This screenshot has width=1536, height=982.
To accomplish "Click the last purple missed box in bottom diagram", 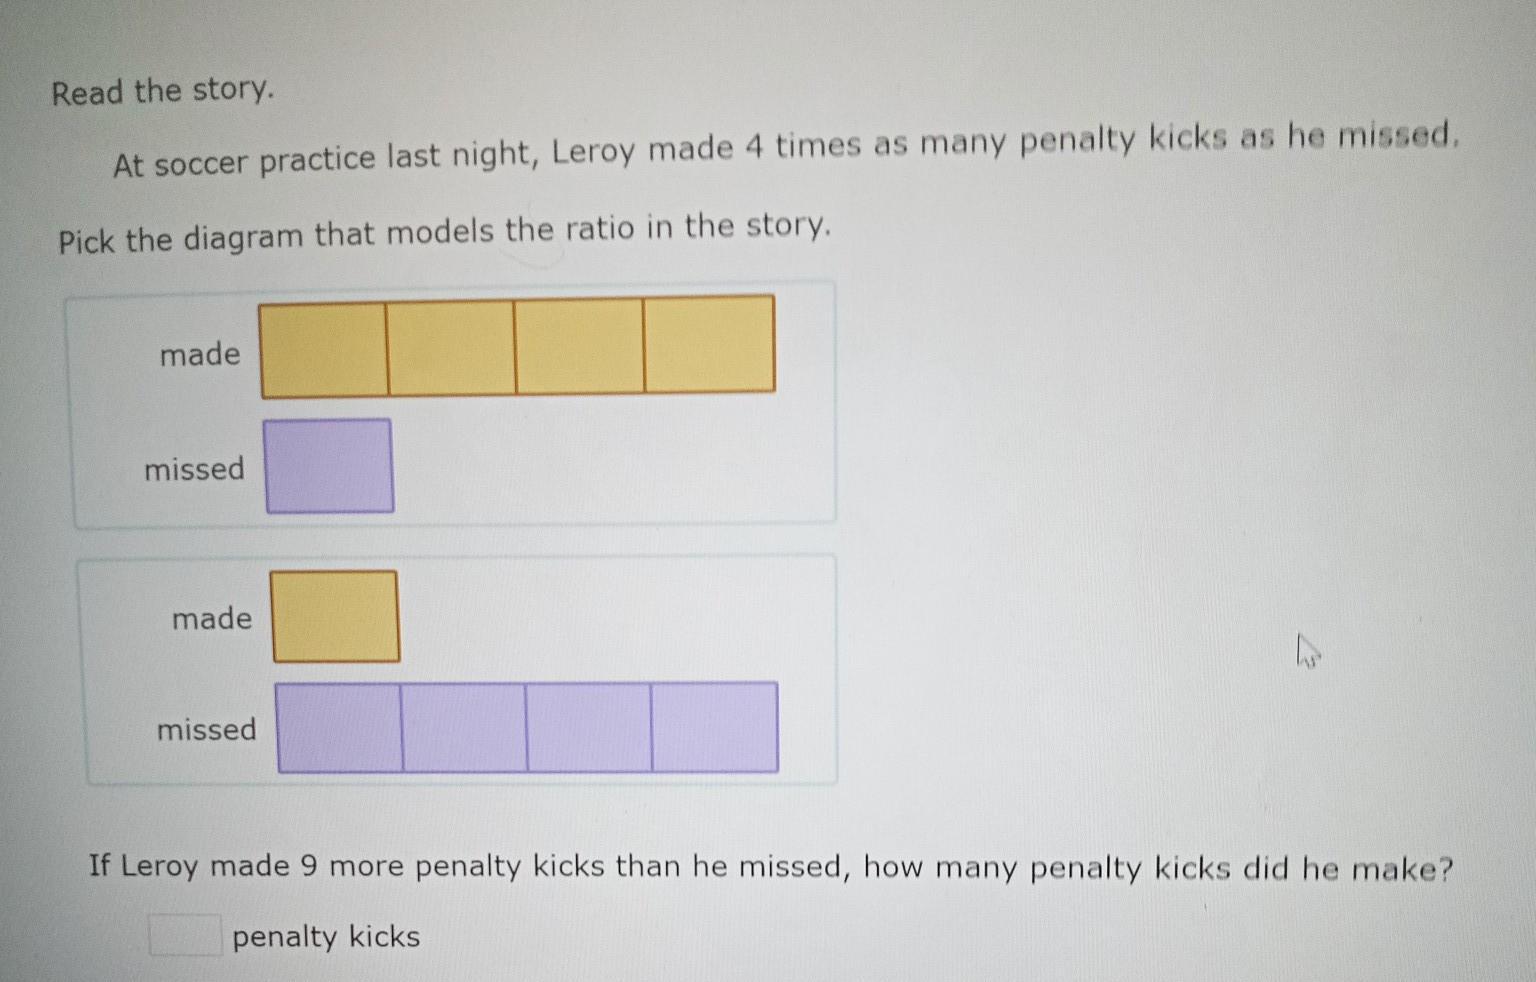I will tap(715, 727).
